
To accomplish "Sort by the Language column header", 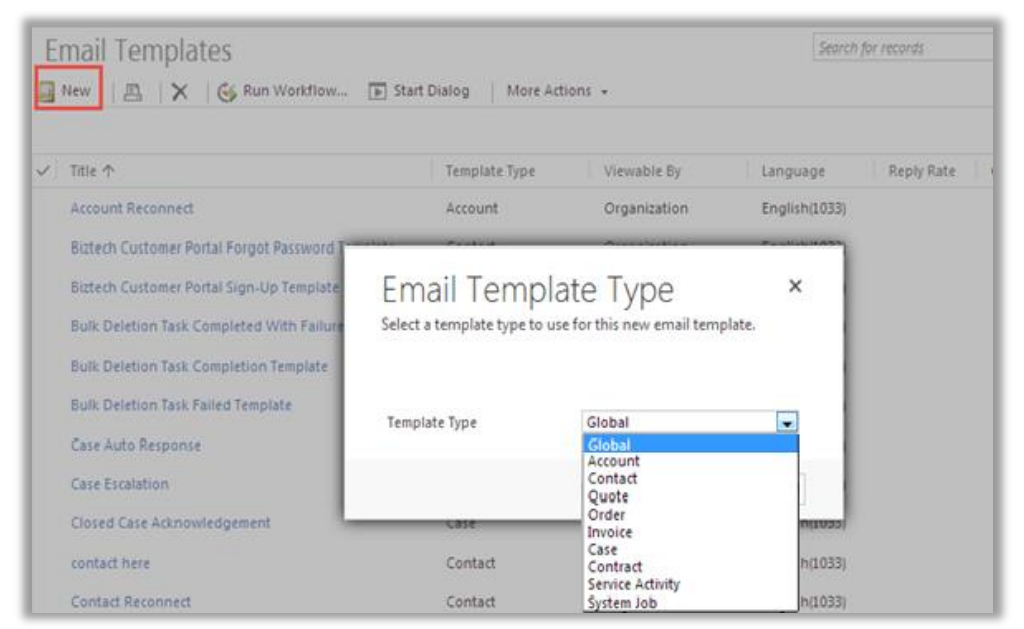I will [x=793, y=170].
